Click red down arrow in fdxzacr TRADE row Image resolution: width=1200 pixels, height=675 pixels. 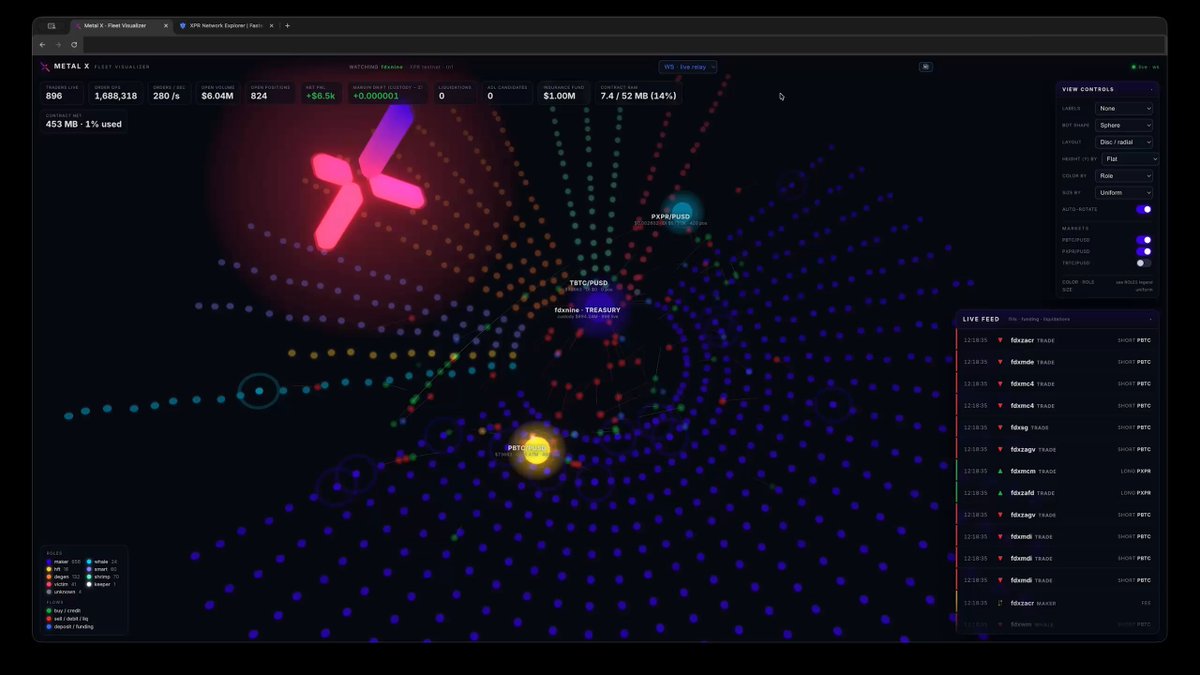999,340
